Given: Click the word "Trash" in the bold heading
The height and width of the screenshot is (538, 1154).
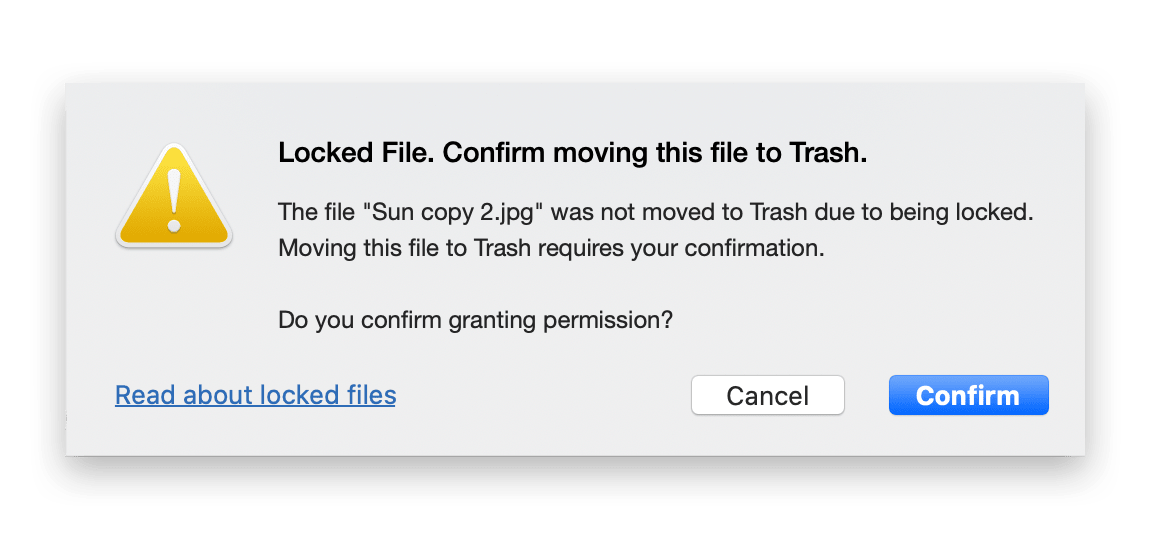Looking at the screenshot, I should coord(828,154).
